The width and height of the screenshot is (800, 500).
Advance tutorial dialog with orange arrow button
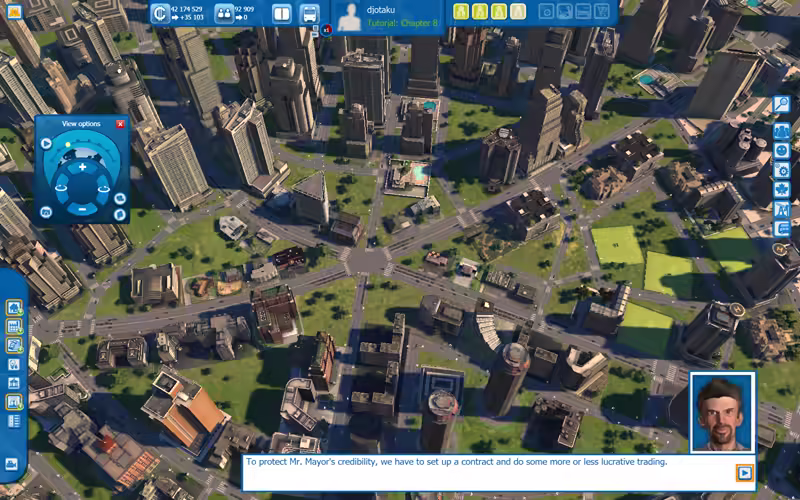coord(744,473)
